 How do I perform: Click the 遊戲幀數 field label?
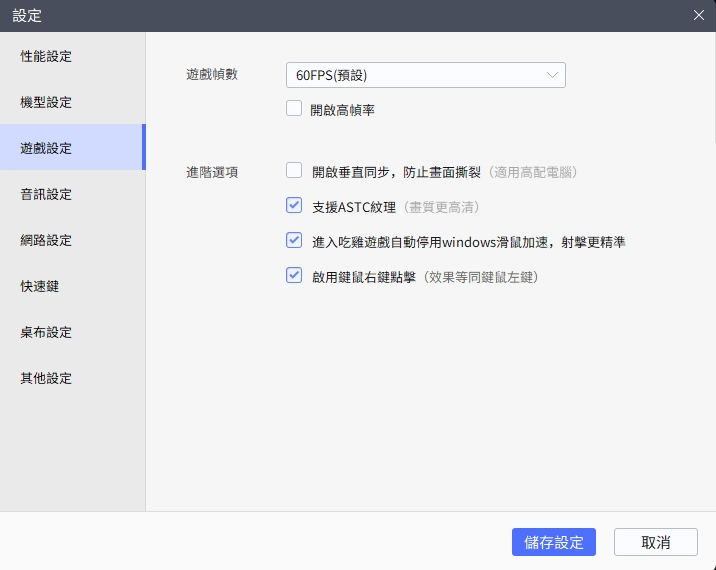point(212,75)
